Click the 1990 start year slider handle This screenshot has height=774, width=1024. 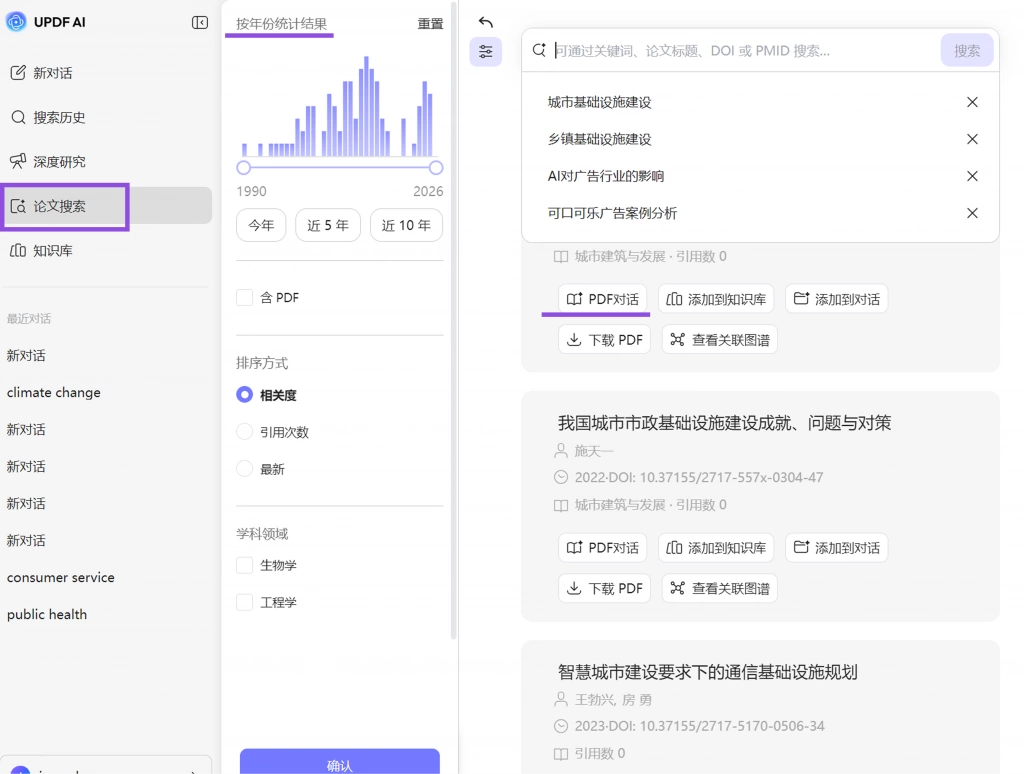pyautogui.click(x=244, y=168)
